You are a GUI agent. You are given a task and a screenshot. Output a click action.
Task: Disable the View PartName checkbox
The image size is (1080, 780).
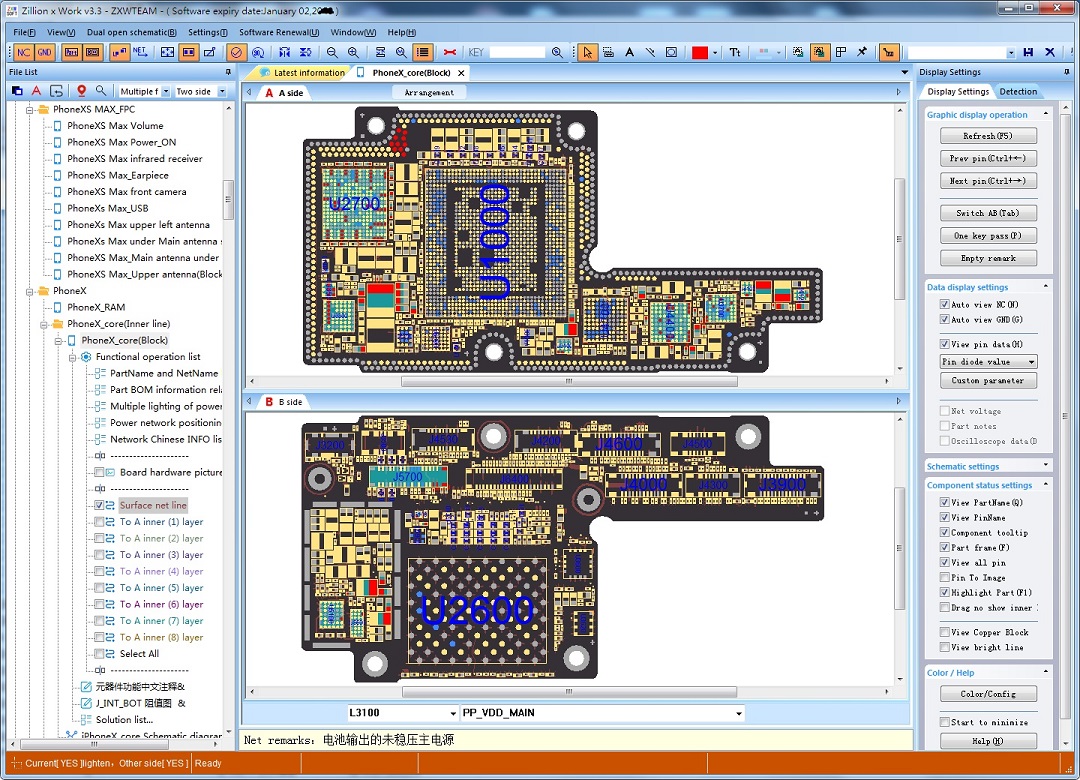pos(946,502)
